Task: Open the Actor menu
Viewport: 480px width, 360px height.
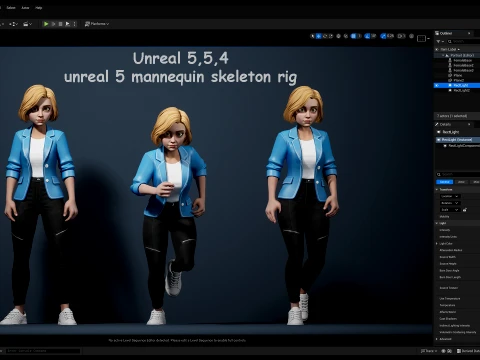Action: coord(25,7)
